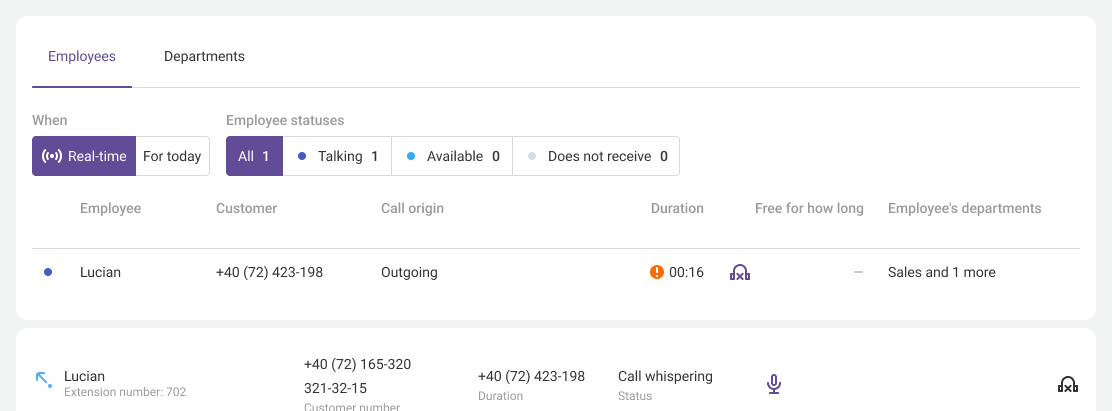Screen dimensions: 1112x411
Task: Select Lucian employee name in table row
Action: click(100, 272)
